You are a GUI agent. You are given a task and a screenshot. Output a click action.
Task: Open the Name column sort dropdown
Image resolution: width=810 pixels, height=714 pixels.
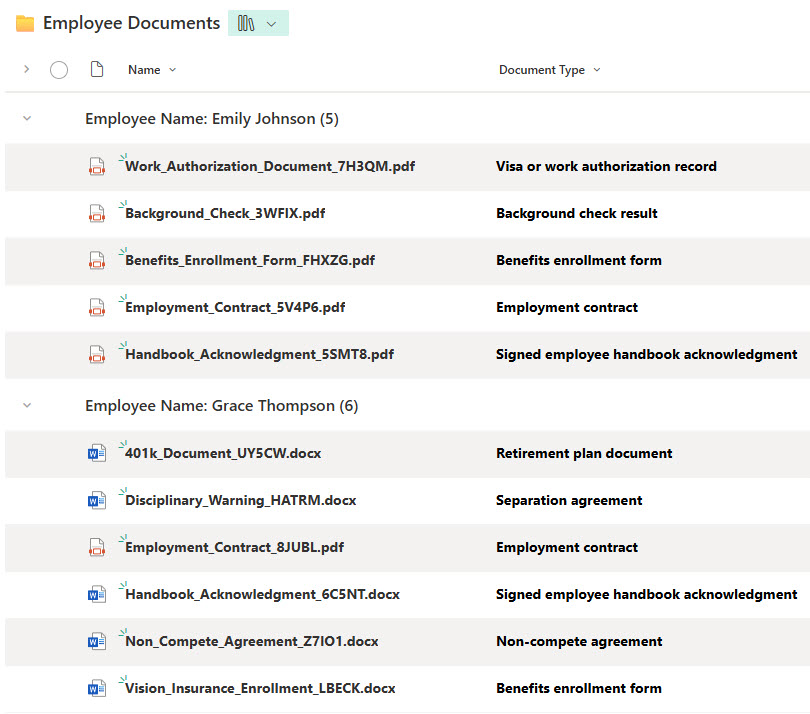coord(173,70)
